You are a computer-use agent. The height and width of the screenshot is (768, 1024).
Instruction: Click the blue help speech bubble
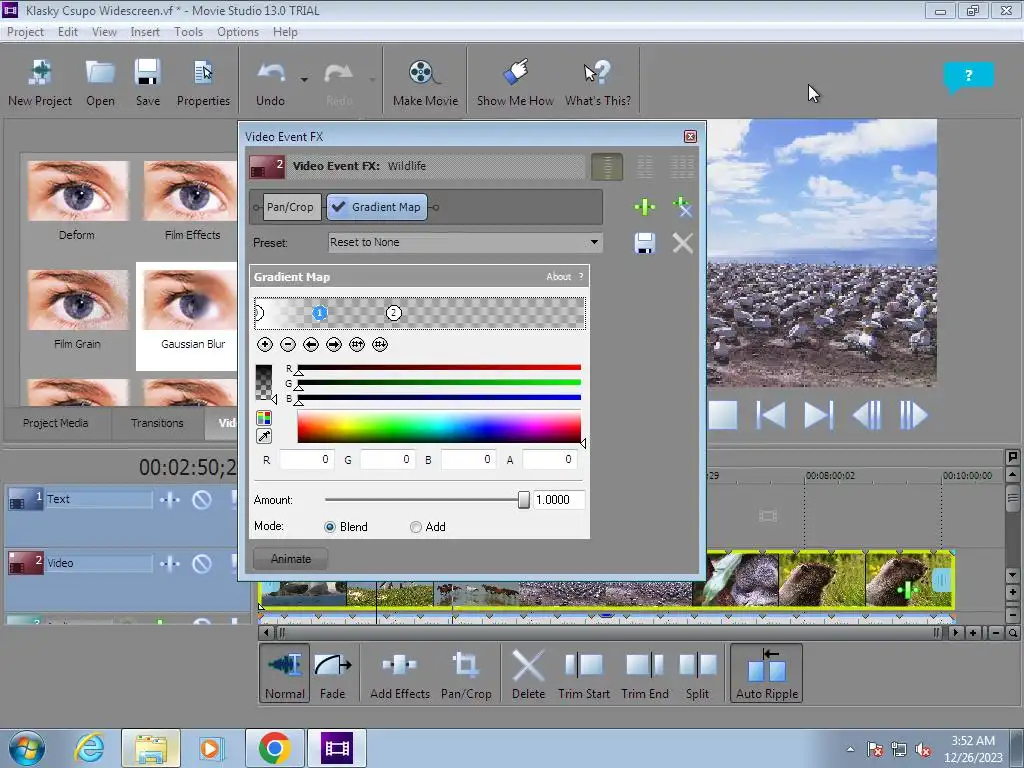click(x=968, y=77)
